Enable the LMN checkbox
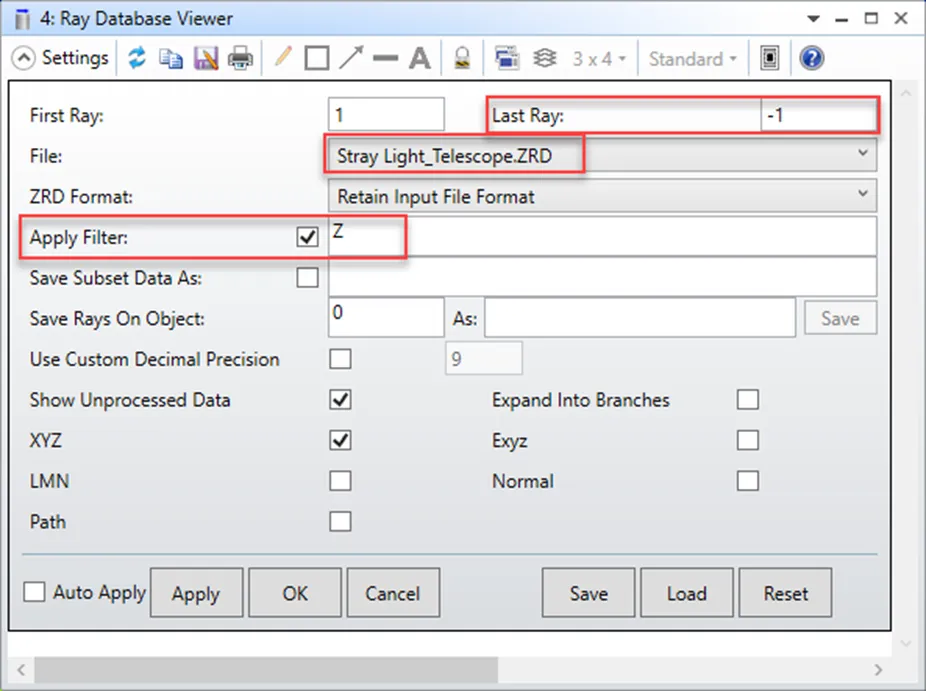Viewport: 926px width, 691px height. click(x=340, y=481)
